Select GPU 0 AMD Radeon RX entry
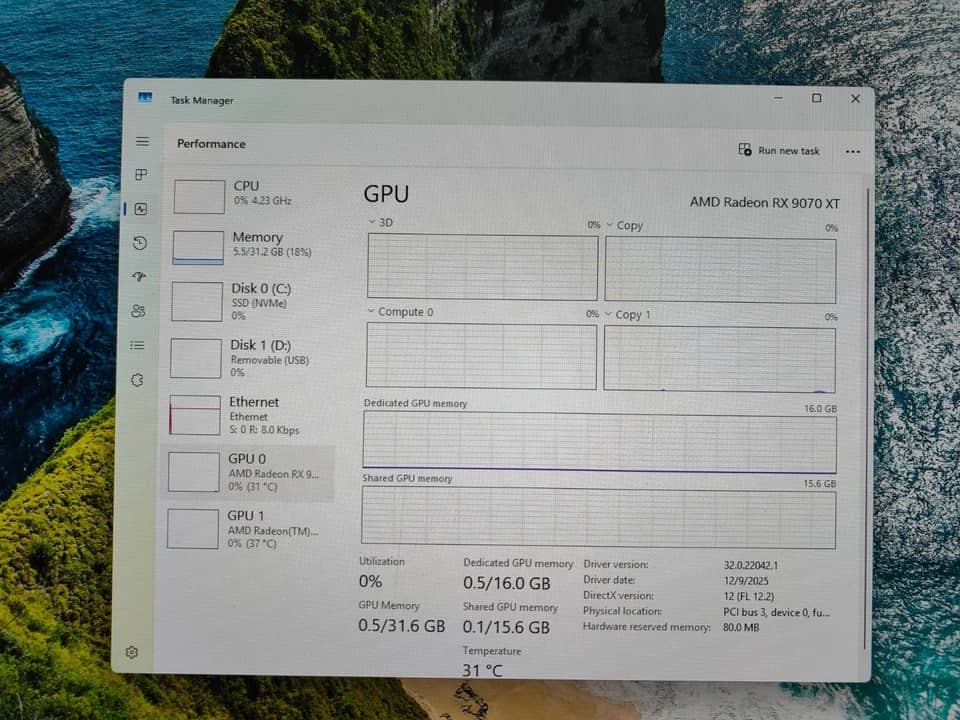The height and width of the screenshot is (720, 960). click(x=248, y=472)
